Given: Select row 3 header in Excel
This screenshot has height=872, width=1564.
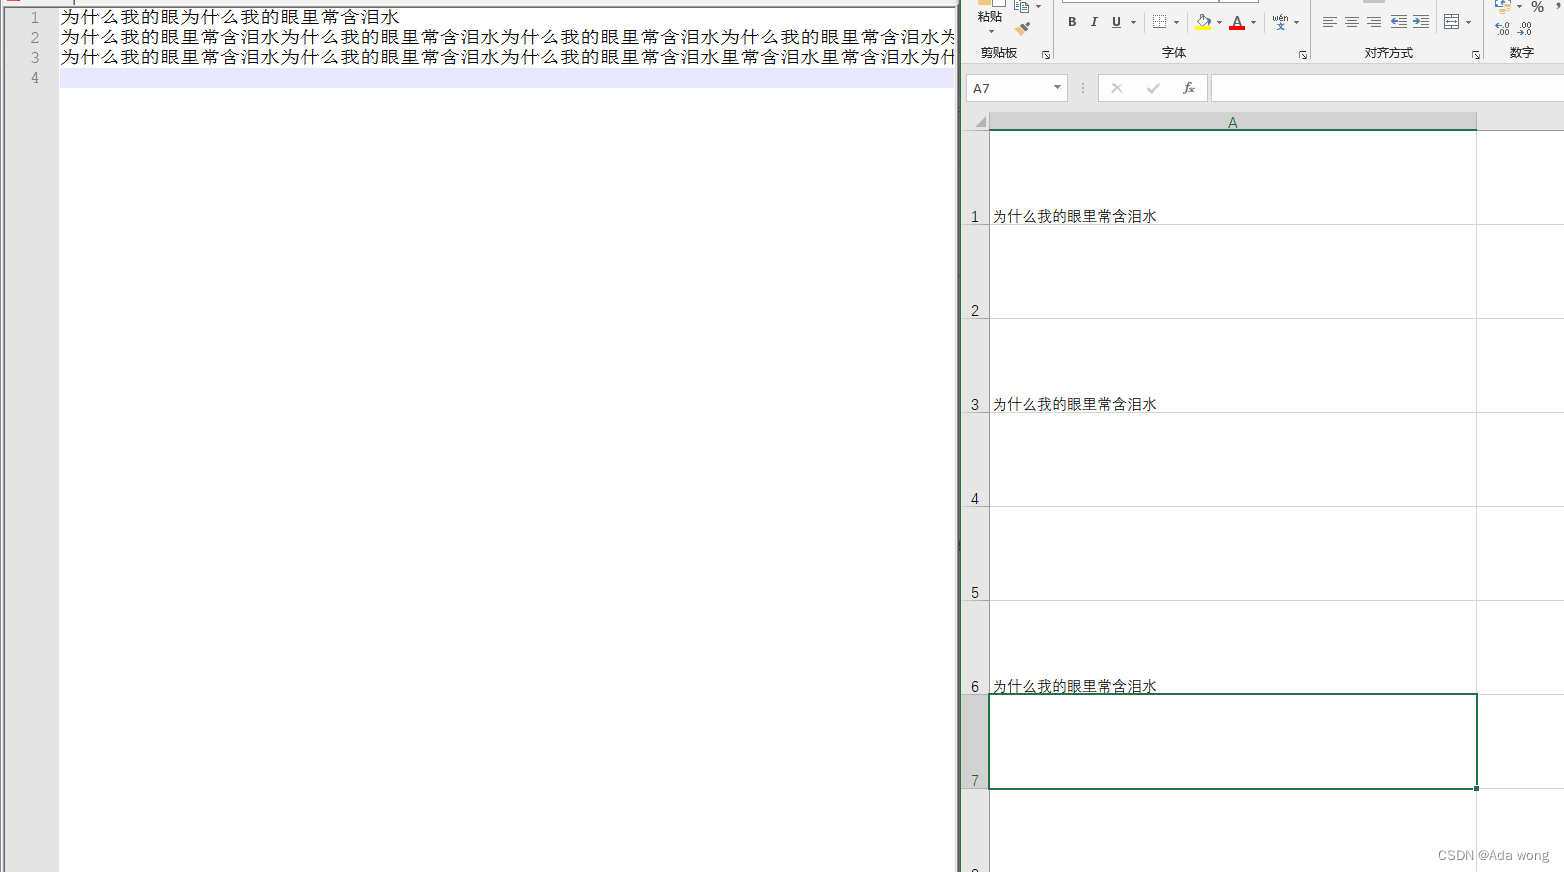Looking at the screenshot, I should tap(975, 365).
